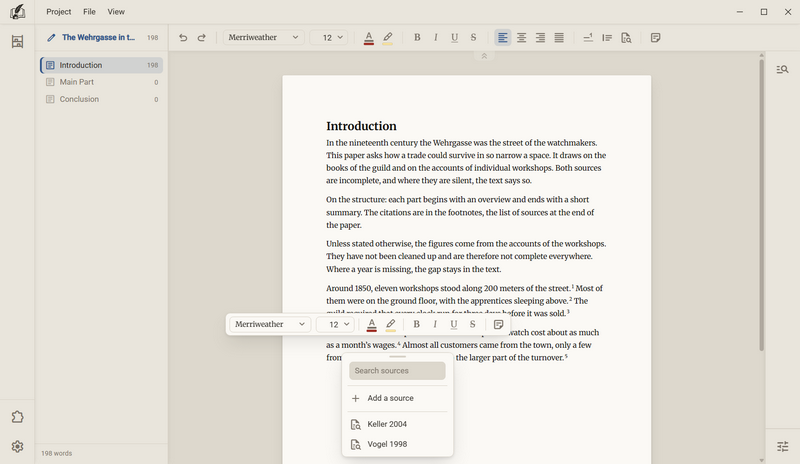
Task: Align text right
Action: pyautogui.click(x=540, y=38)
